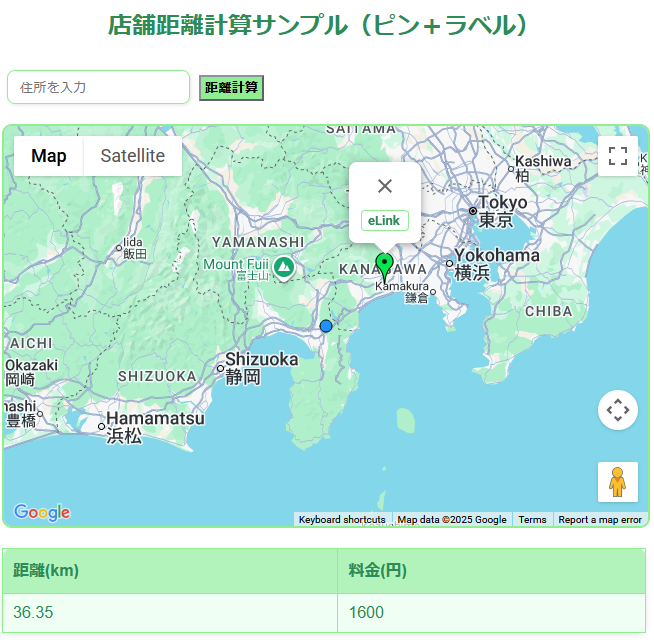Click the Street View pegman icon
The height and width of the screenshot is (644, 654).
click(x=618, y=482)
